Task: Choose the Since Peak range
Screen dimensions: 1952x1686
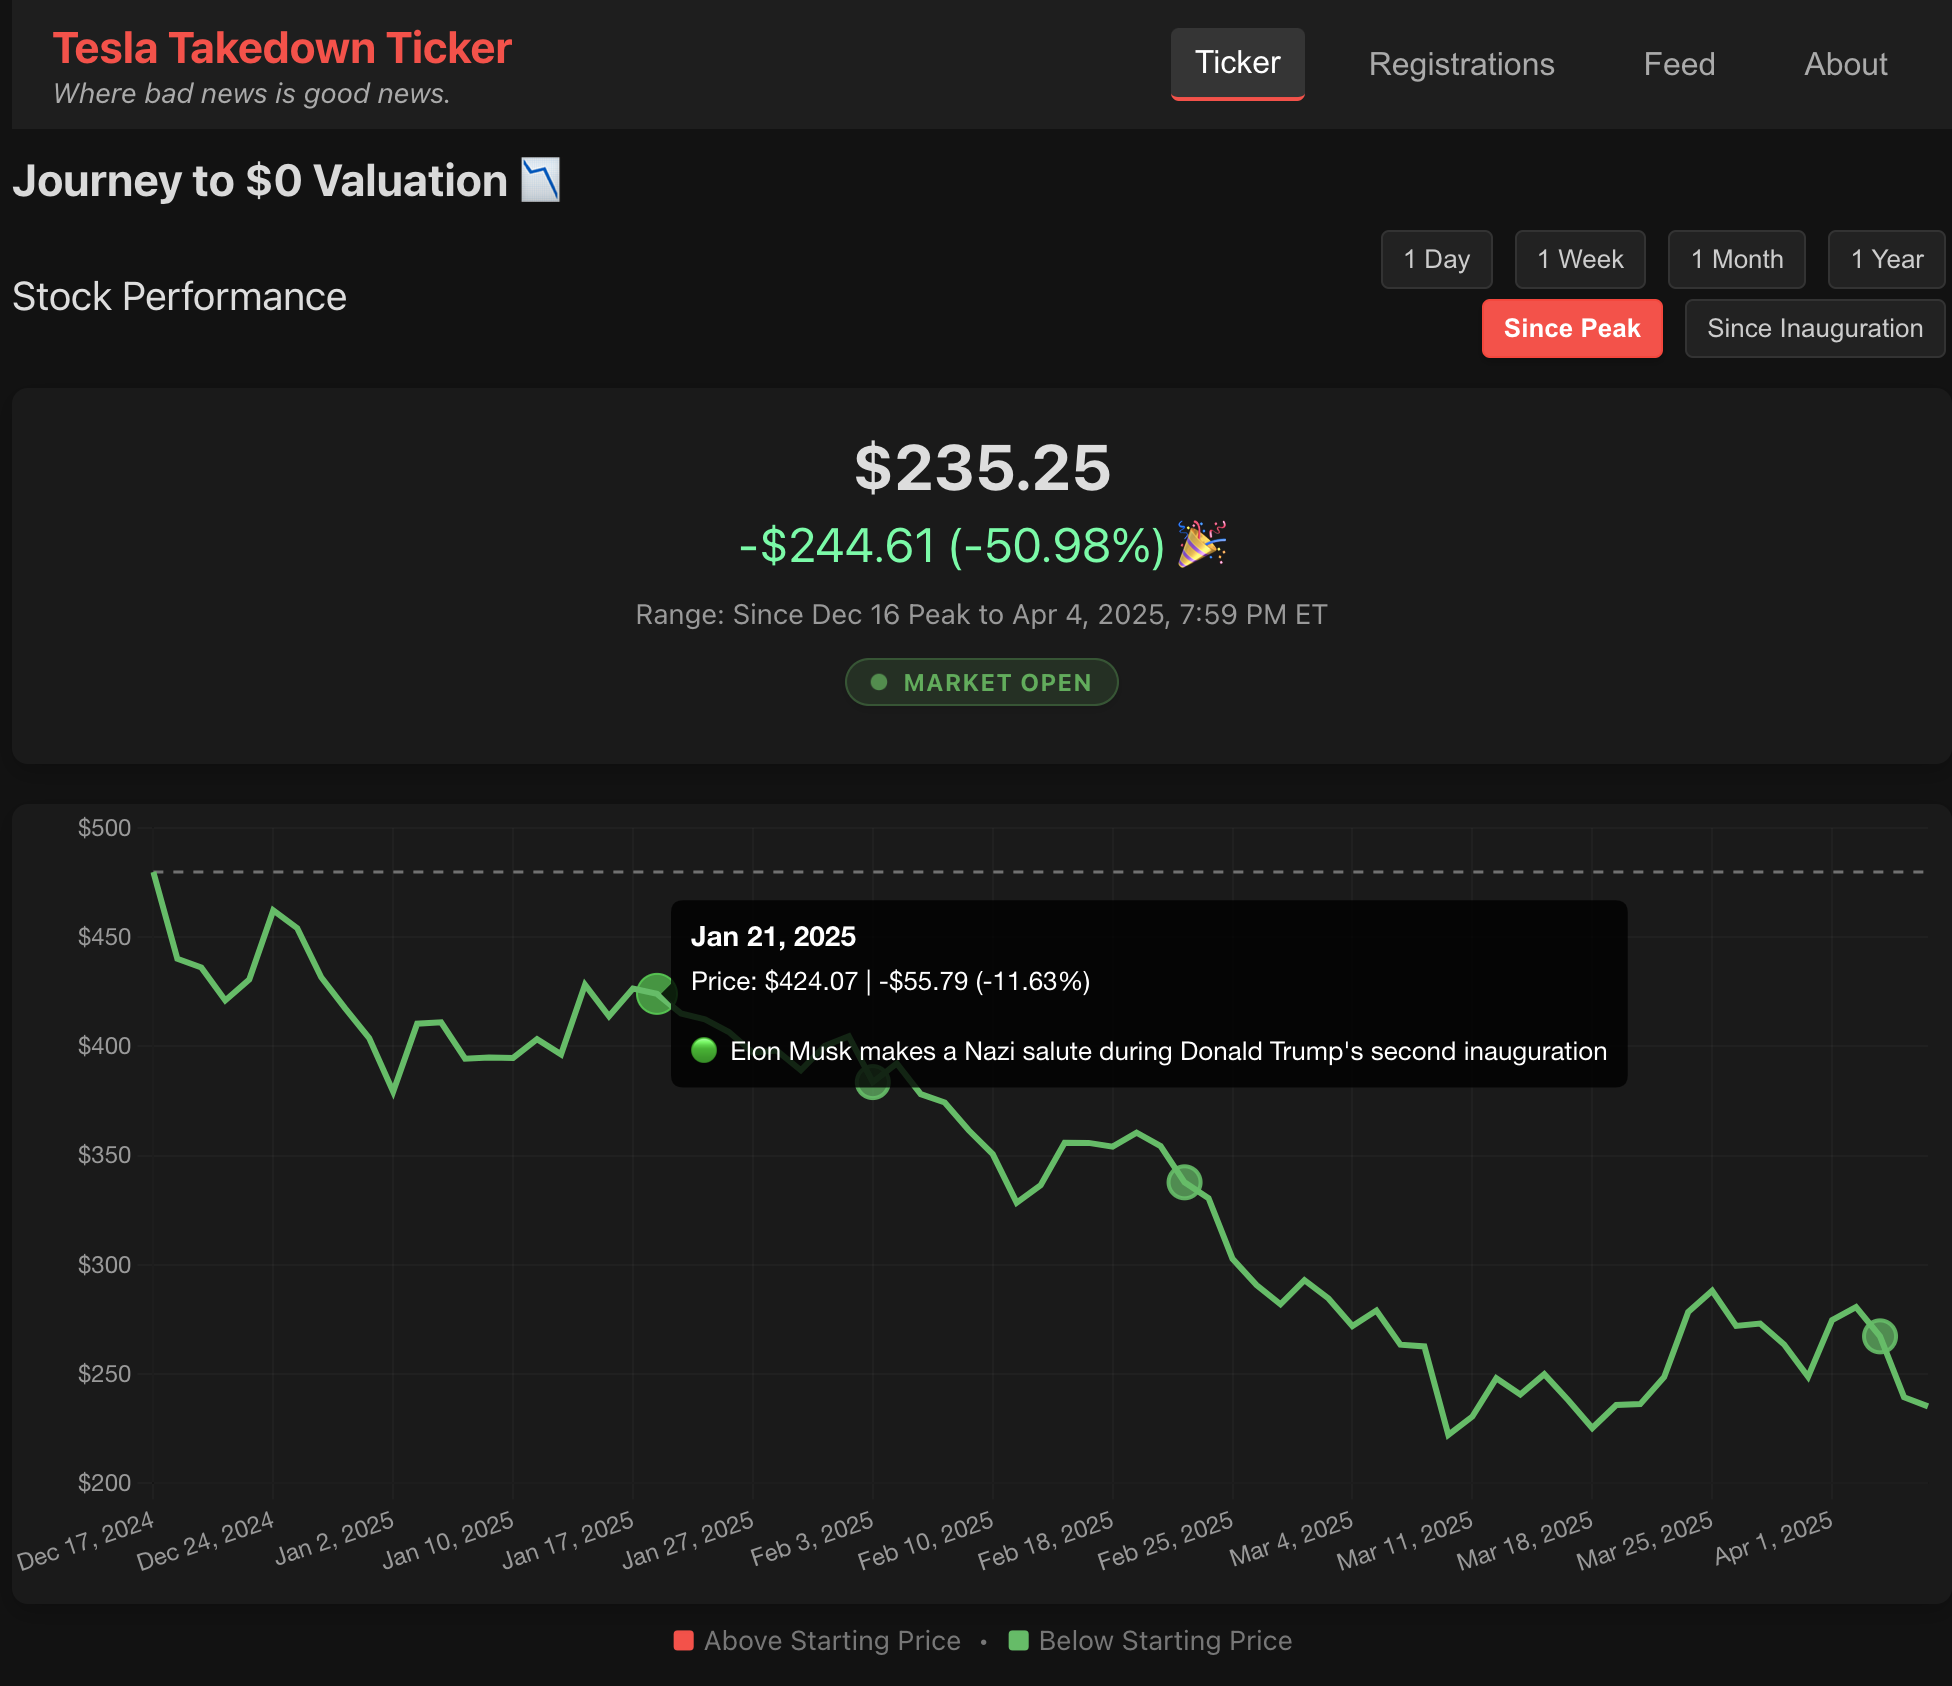Action: [1572, 328]
